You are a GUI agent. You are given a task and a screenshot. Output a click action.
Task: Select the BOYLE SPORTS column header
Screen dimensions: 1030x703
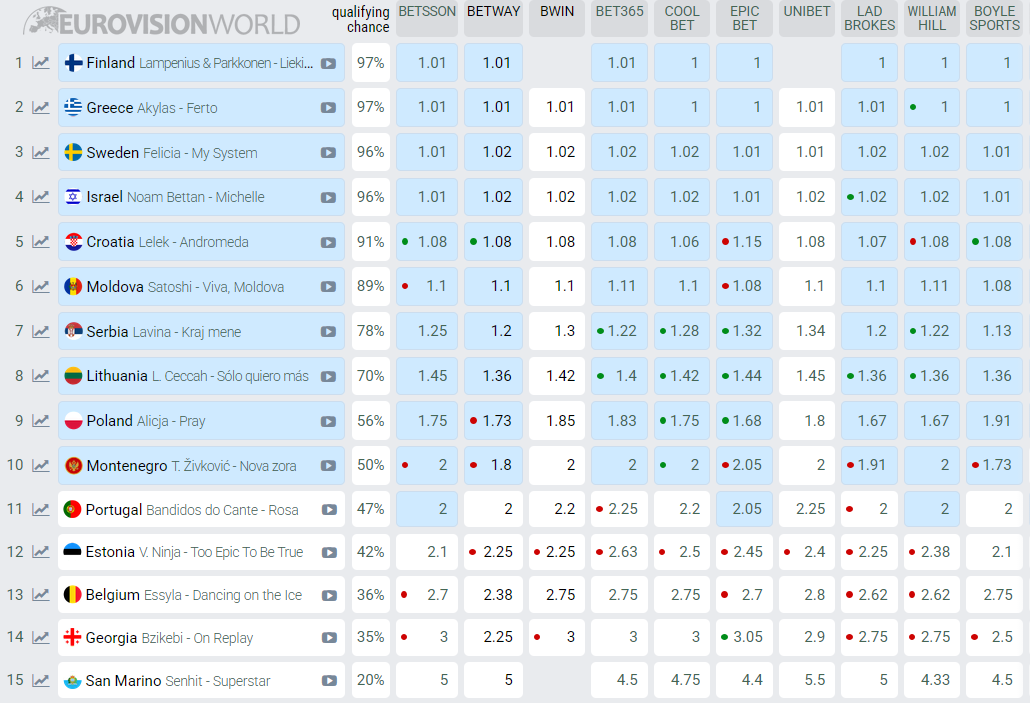[995, 18]
